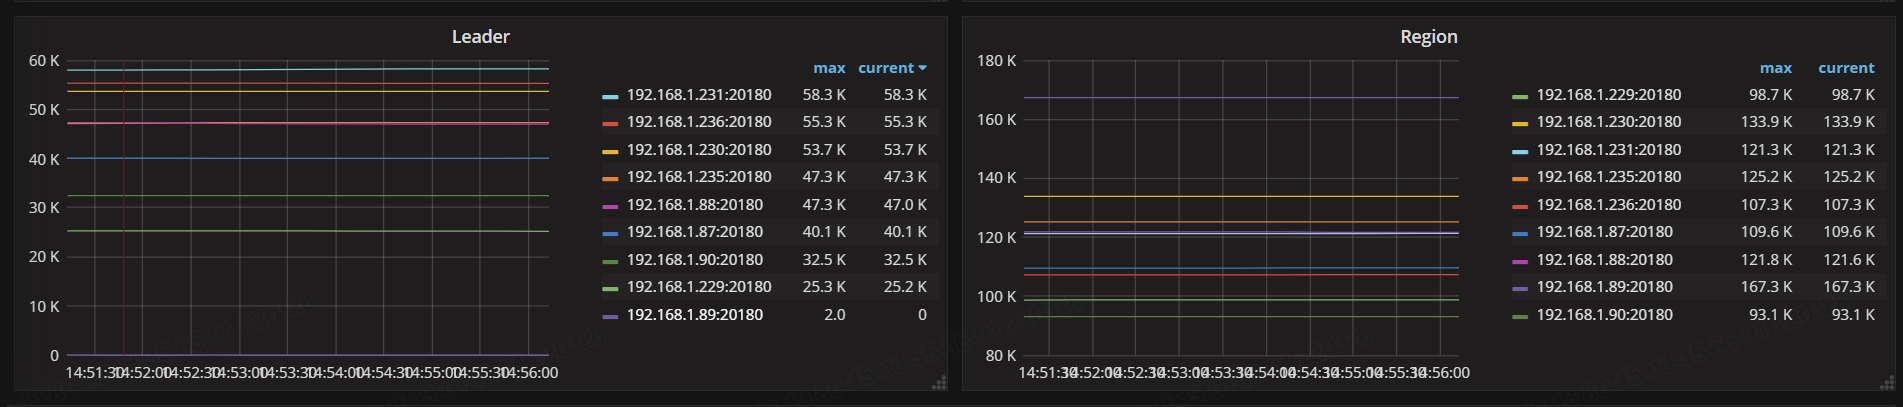Screen dimensions: 1903x407
Task: Click red color icon for 192.168.1.236 in Leader legend
Action: (x=610, y=123)
